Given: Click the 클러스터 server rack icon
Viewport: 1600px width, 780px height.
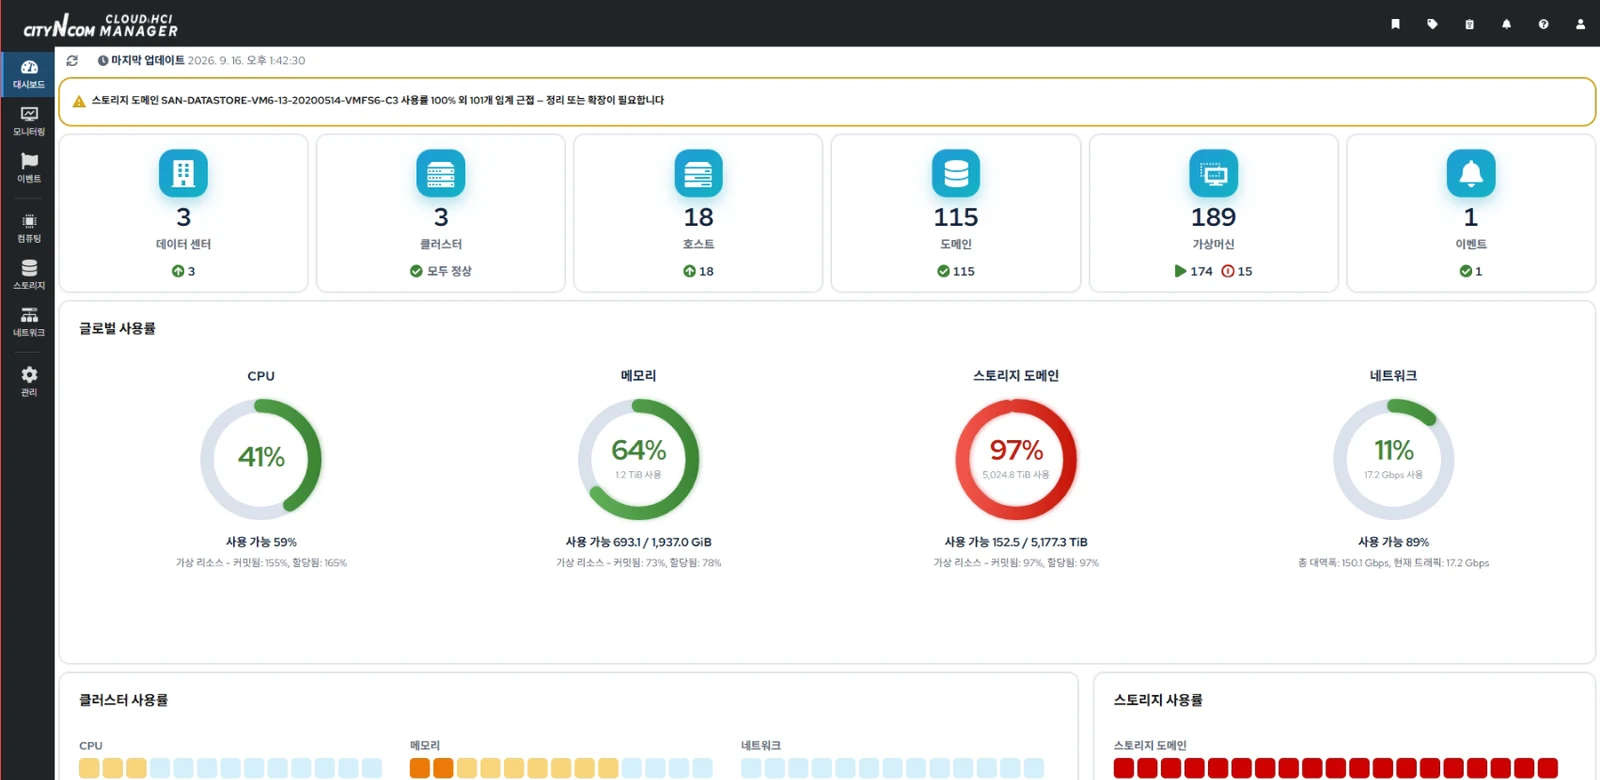Looking at the screenshot, I should tap(441, 174).
